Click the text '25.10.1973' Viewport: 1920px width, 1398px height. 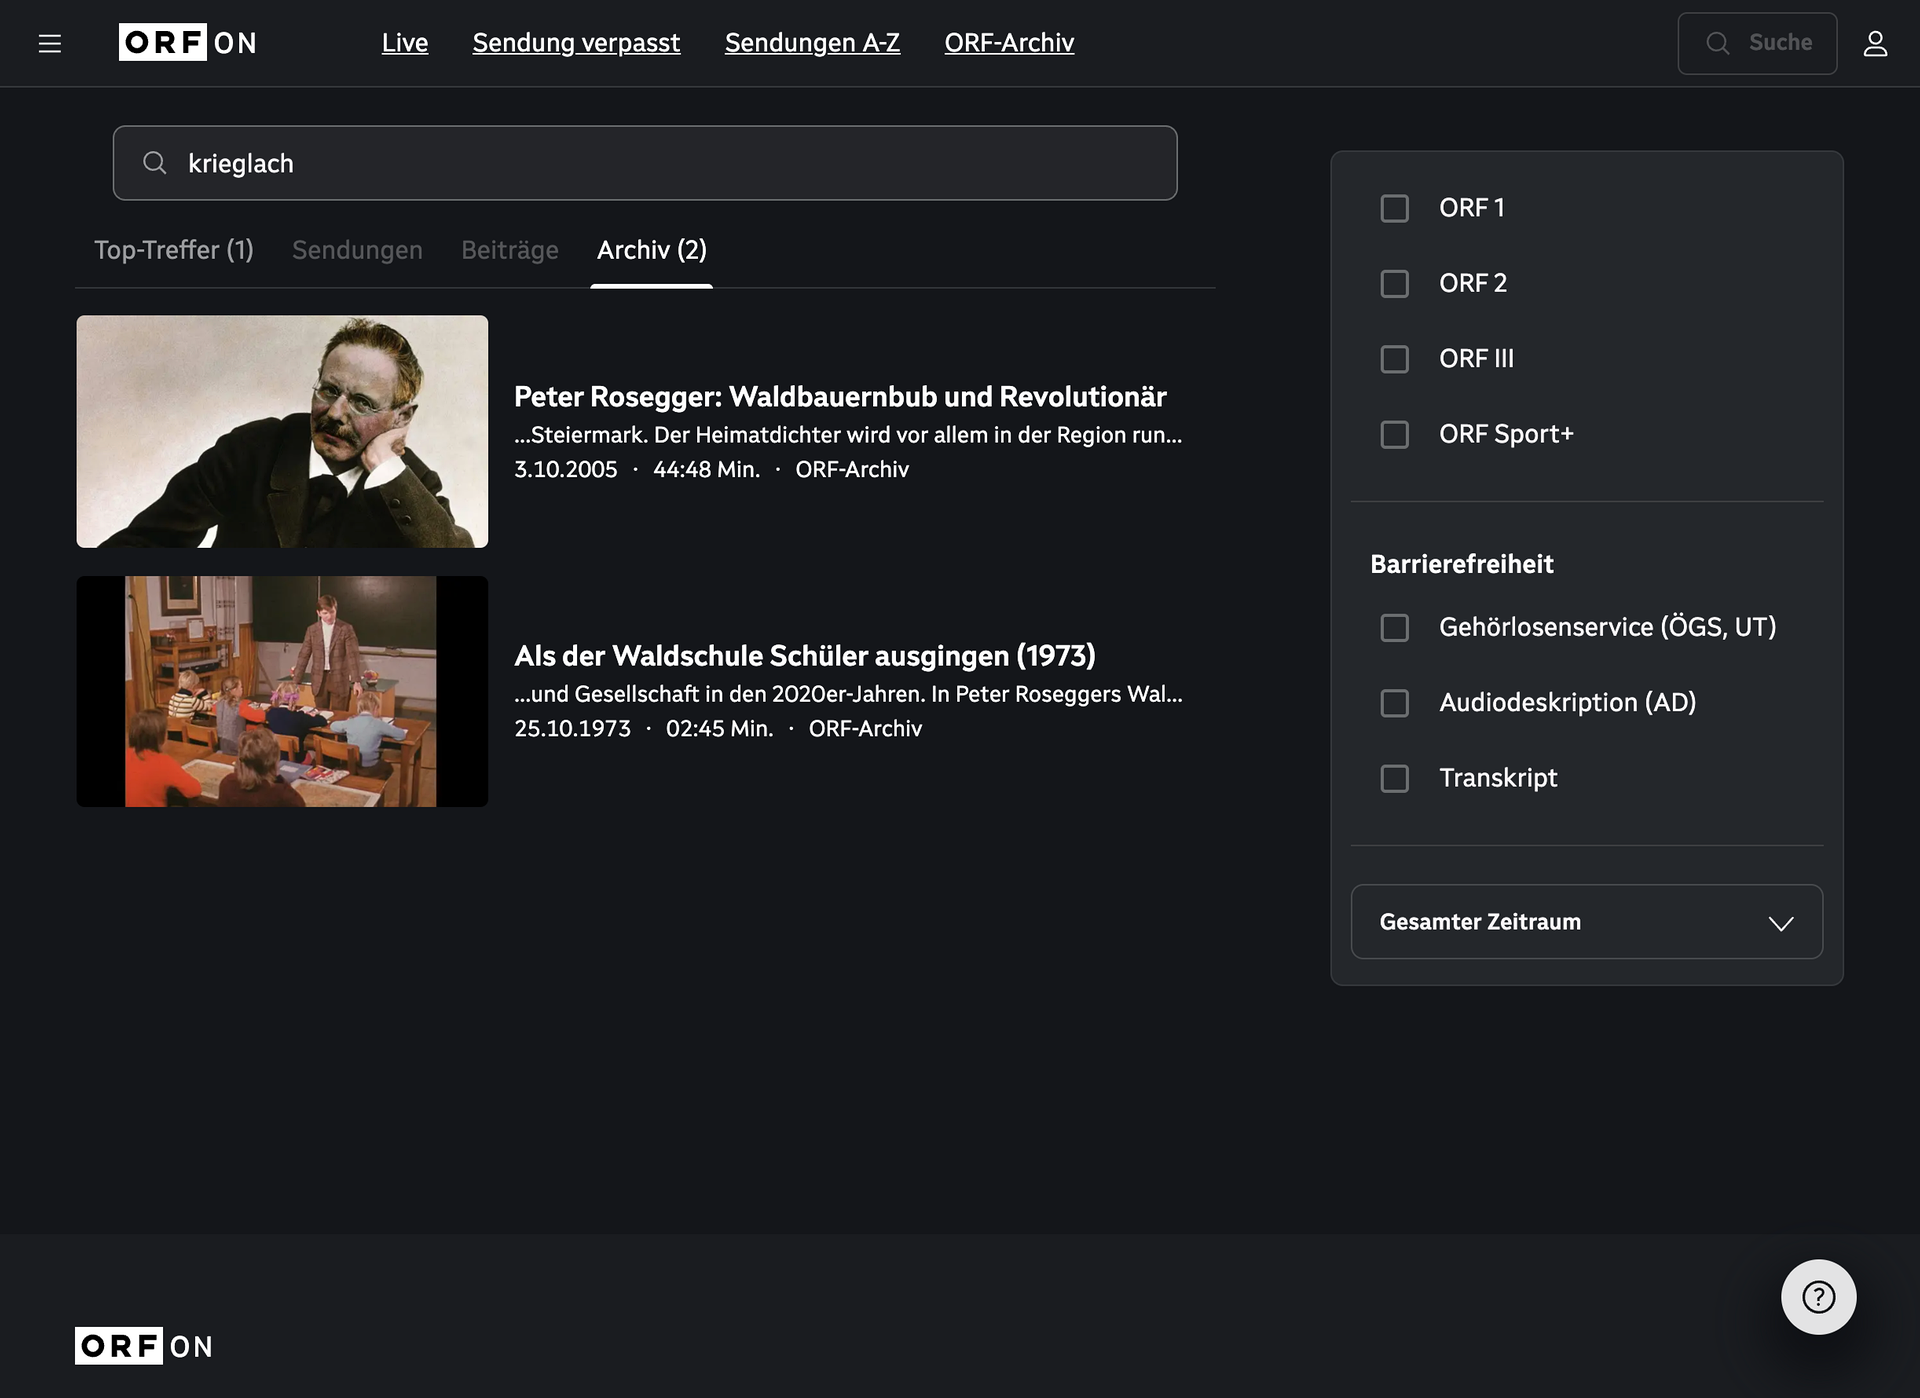coord(573,729)
